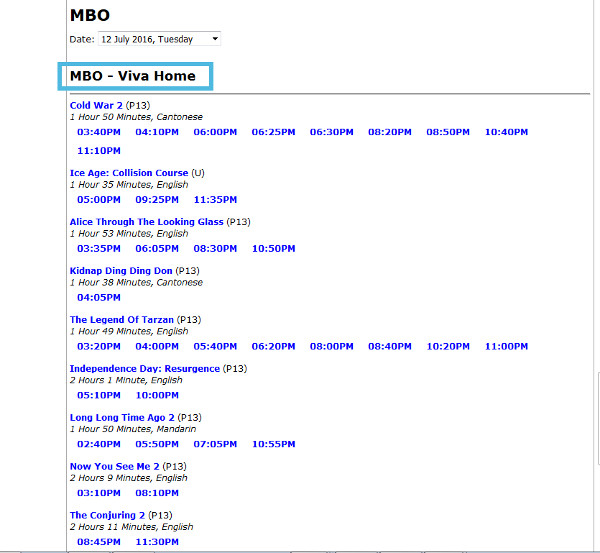
Task: Click '1 Hour 38 Minutes, Cantonese' text
Action: 136,282
